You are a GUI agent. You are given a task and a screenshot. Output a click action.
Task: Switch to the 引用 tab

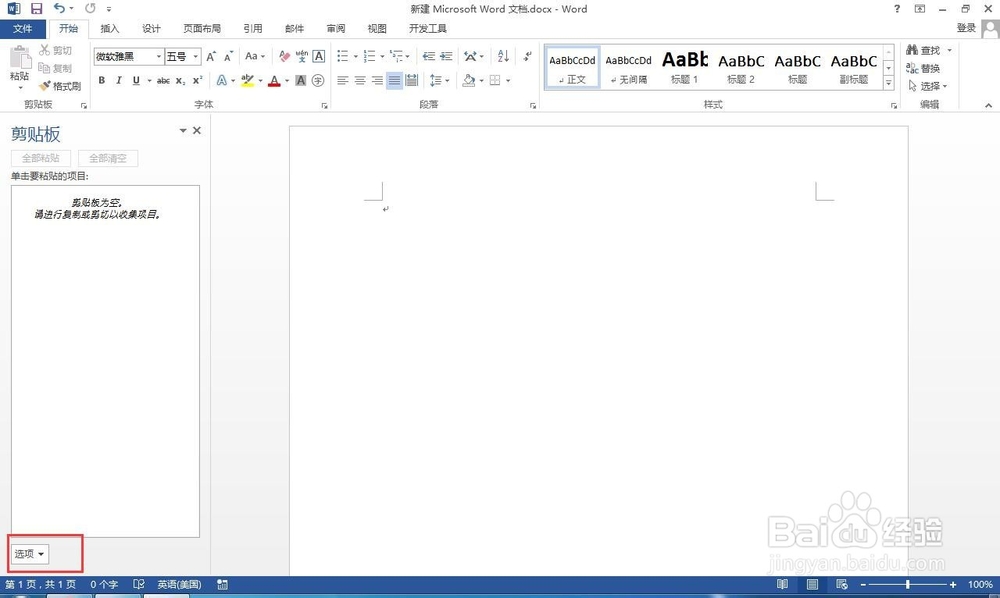tap(253, 29)
